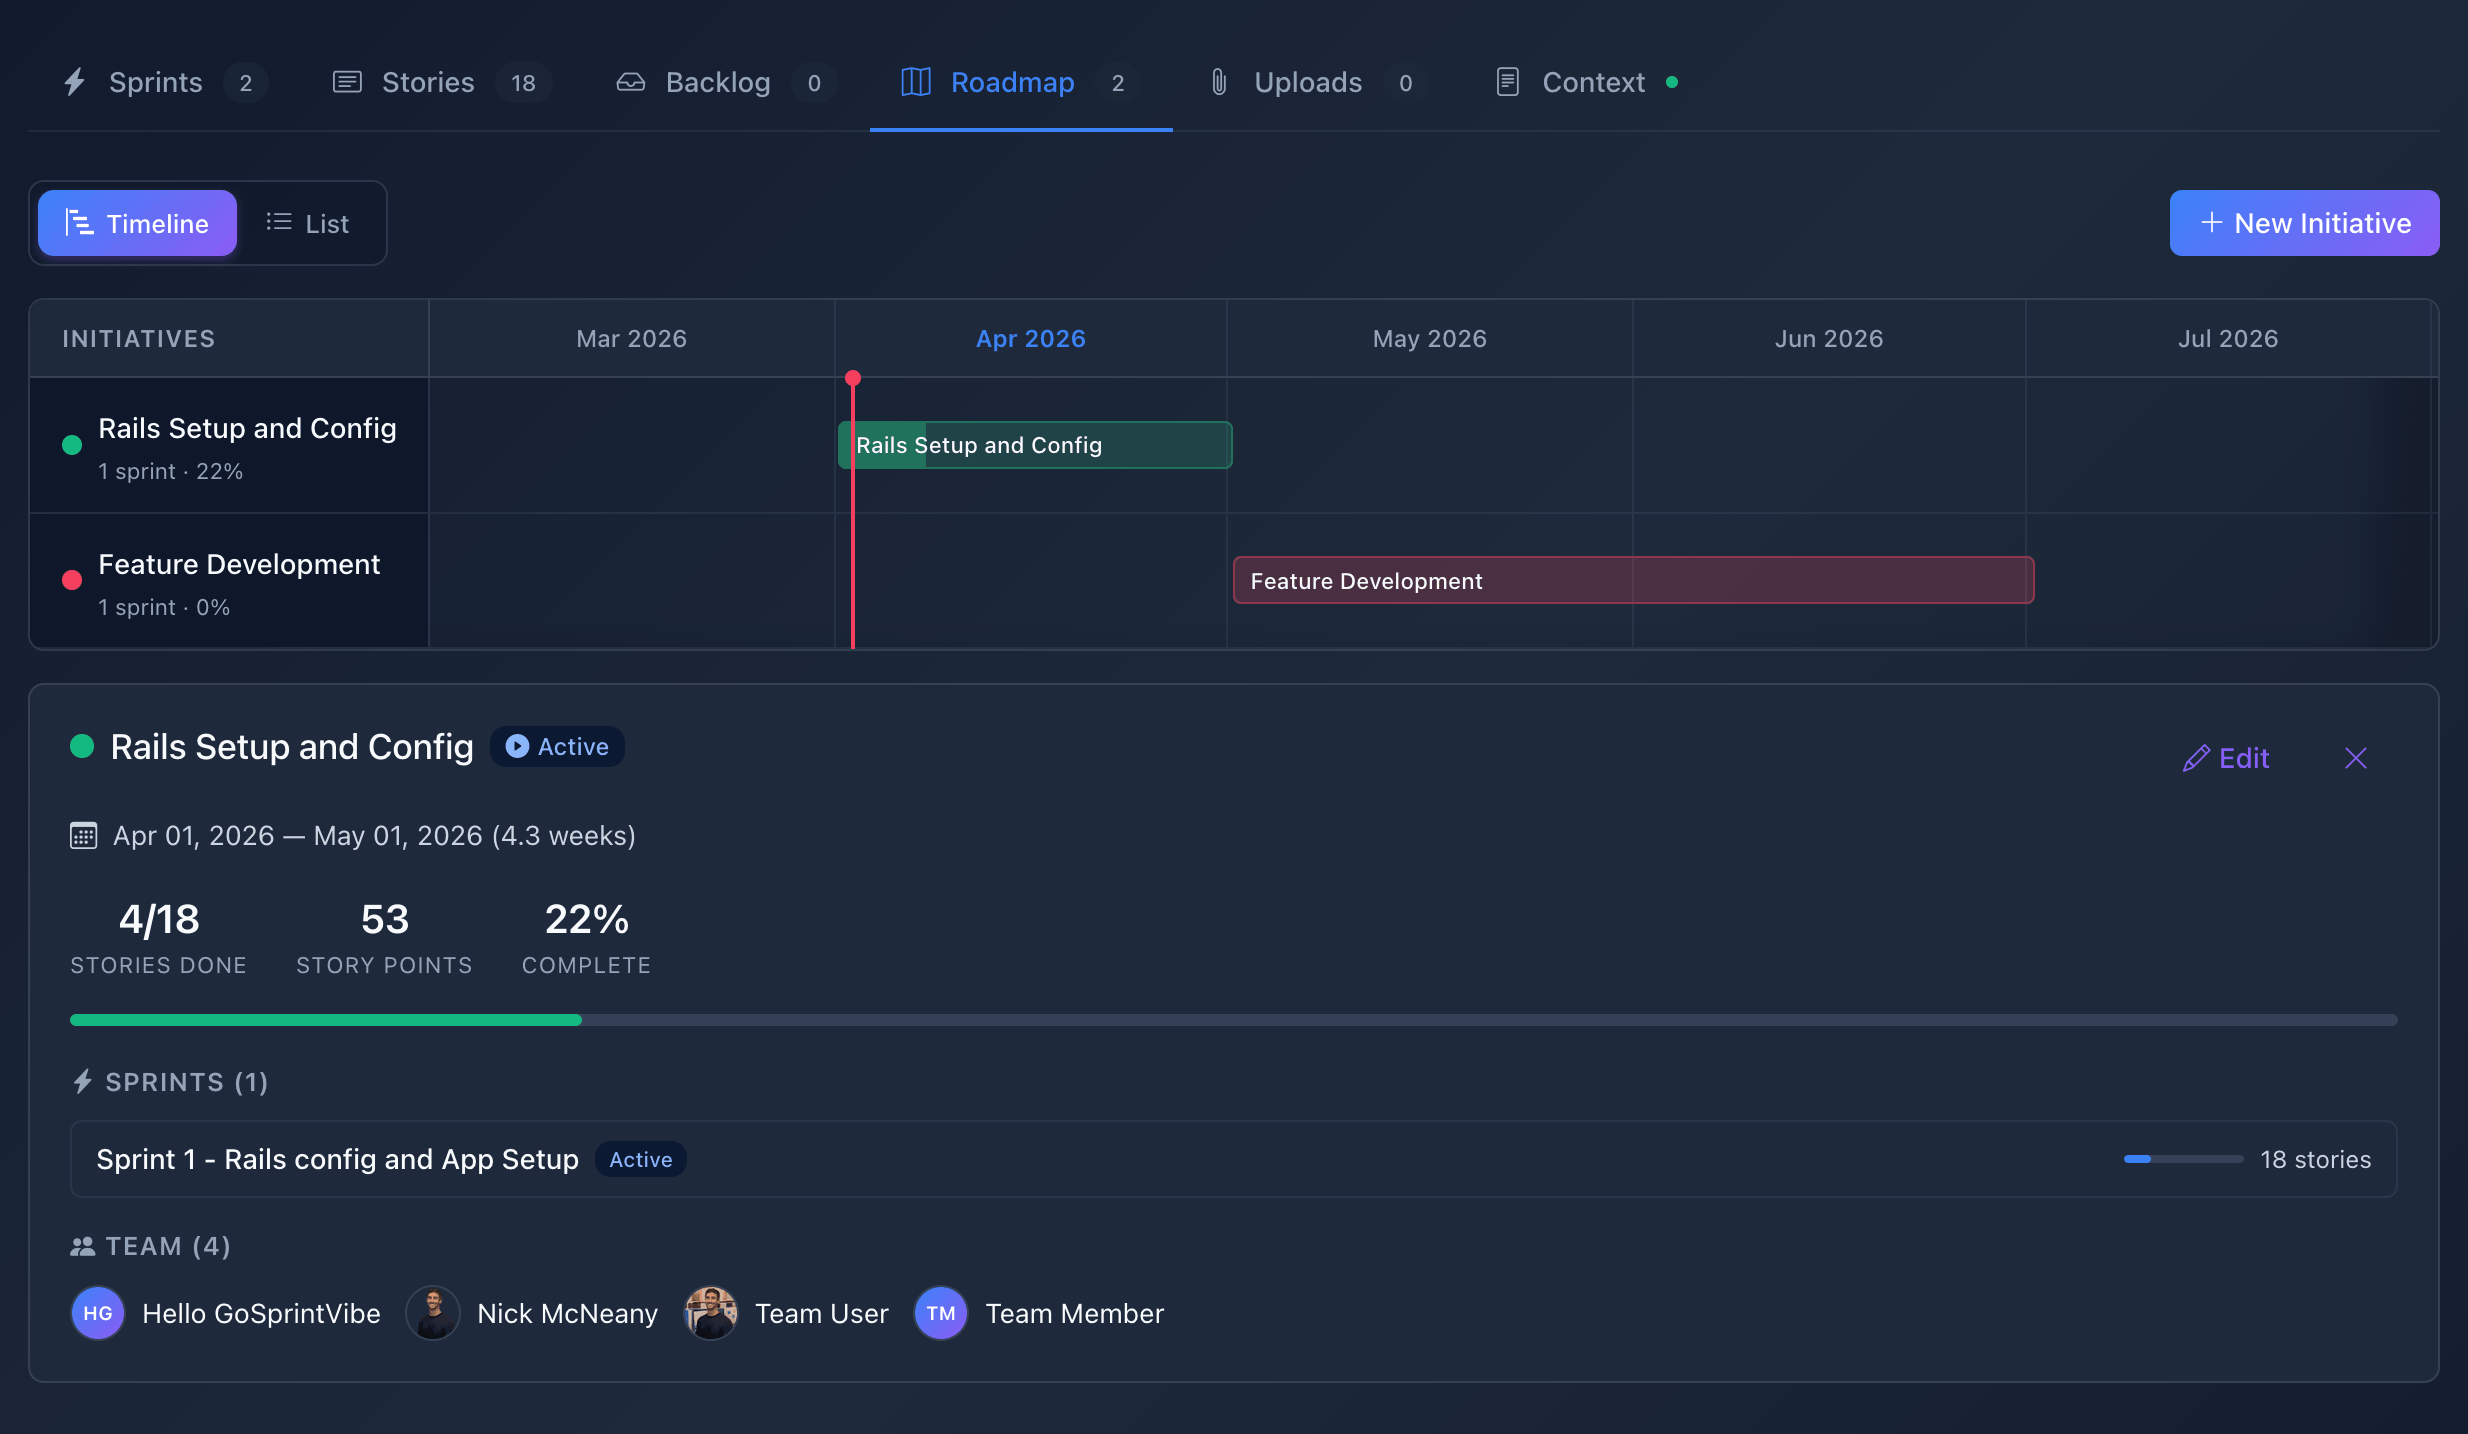Image resolution: width=2468 pixels, height=1434 pixels.
Task: Click the May 2026 month header
Action: pyautogui.click(x=1430, y=339)
